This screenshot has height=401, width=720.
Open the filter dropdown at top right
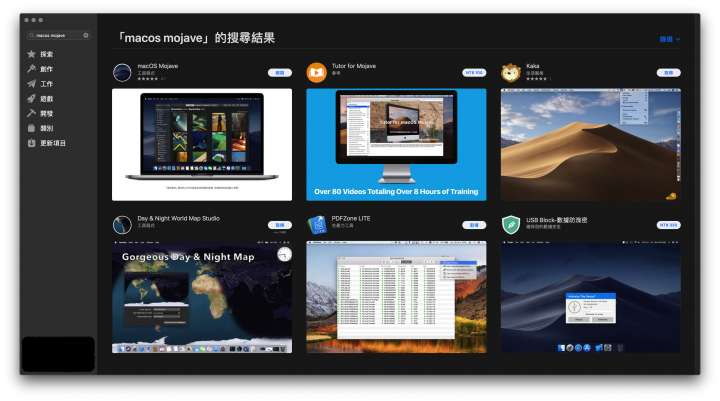pos(670,39)
